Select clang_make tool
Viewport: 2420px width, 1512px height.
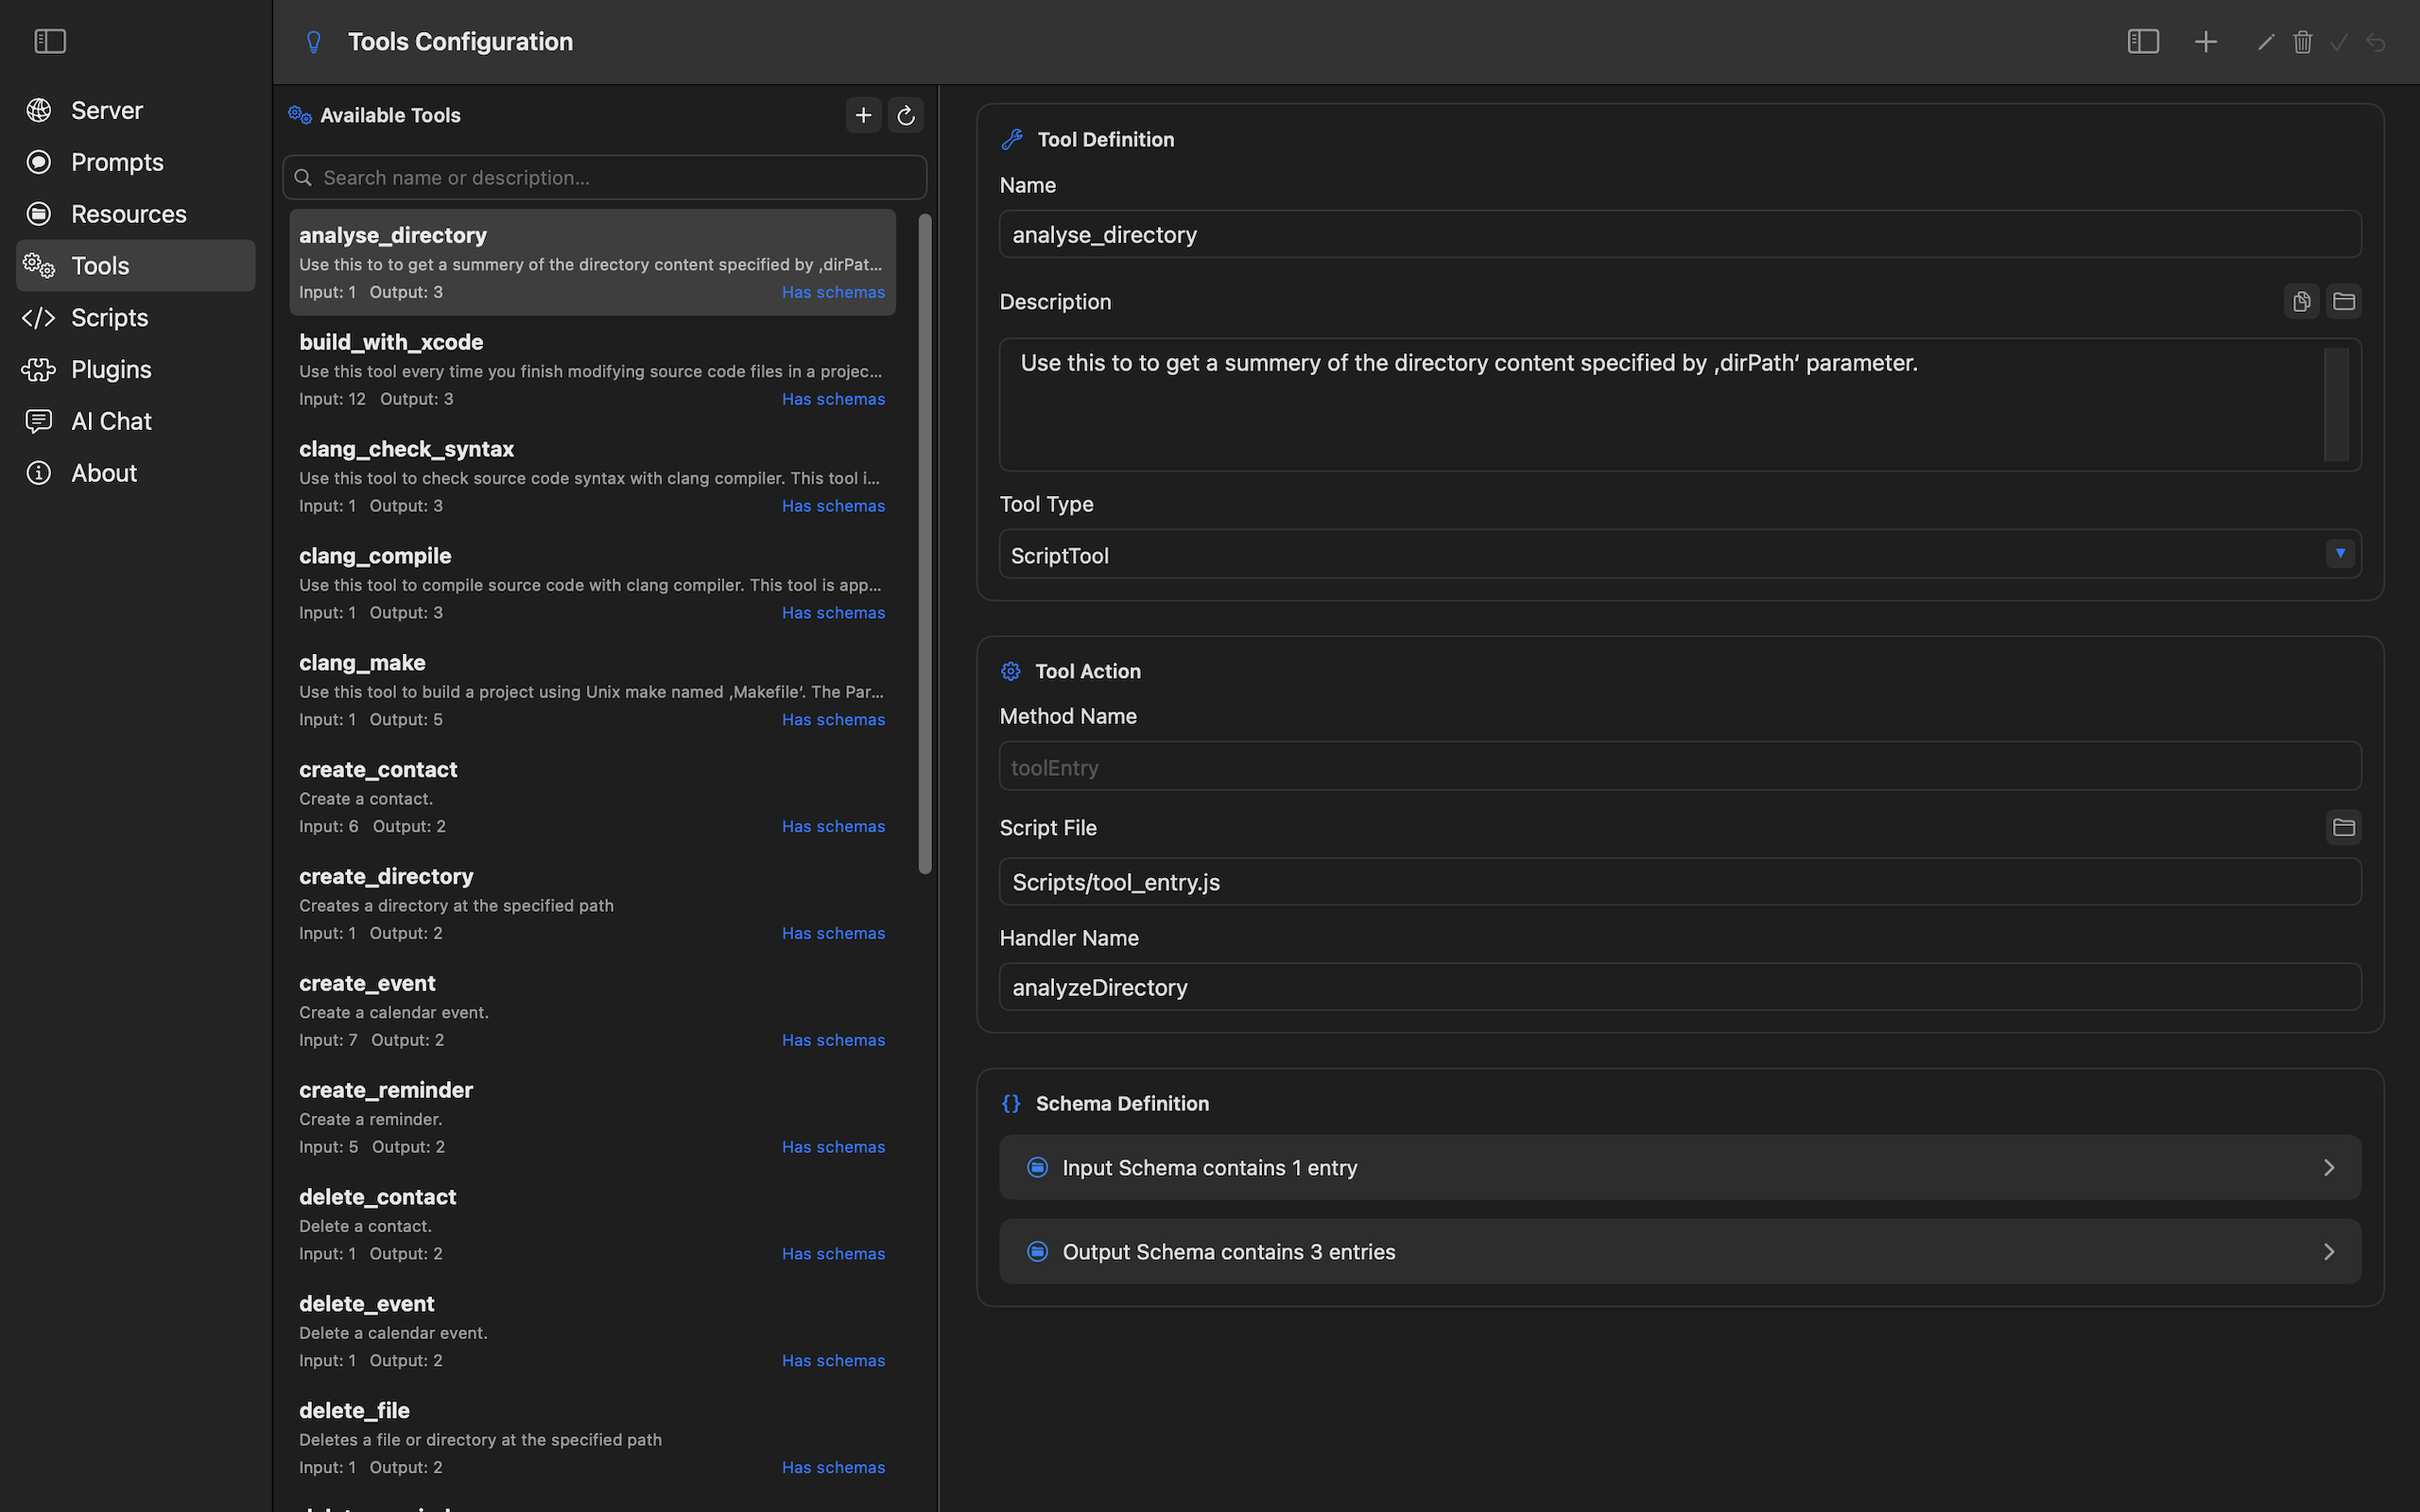[592, 690]
